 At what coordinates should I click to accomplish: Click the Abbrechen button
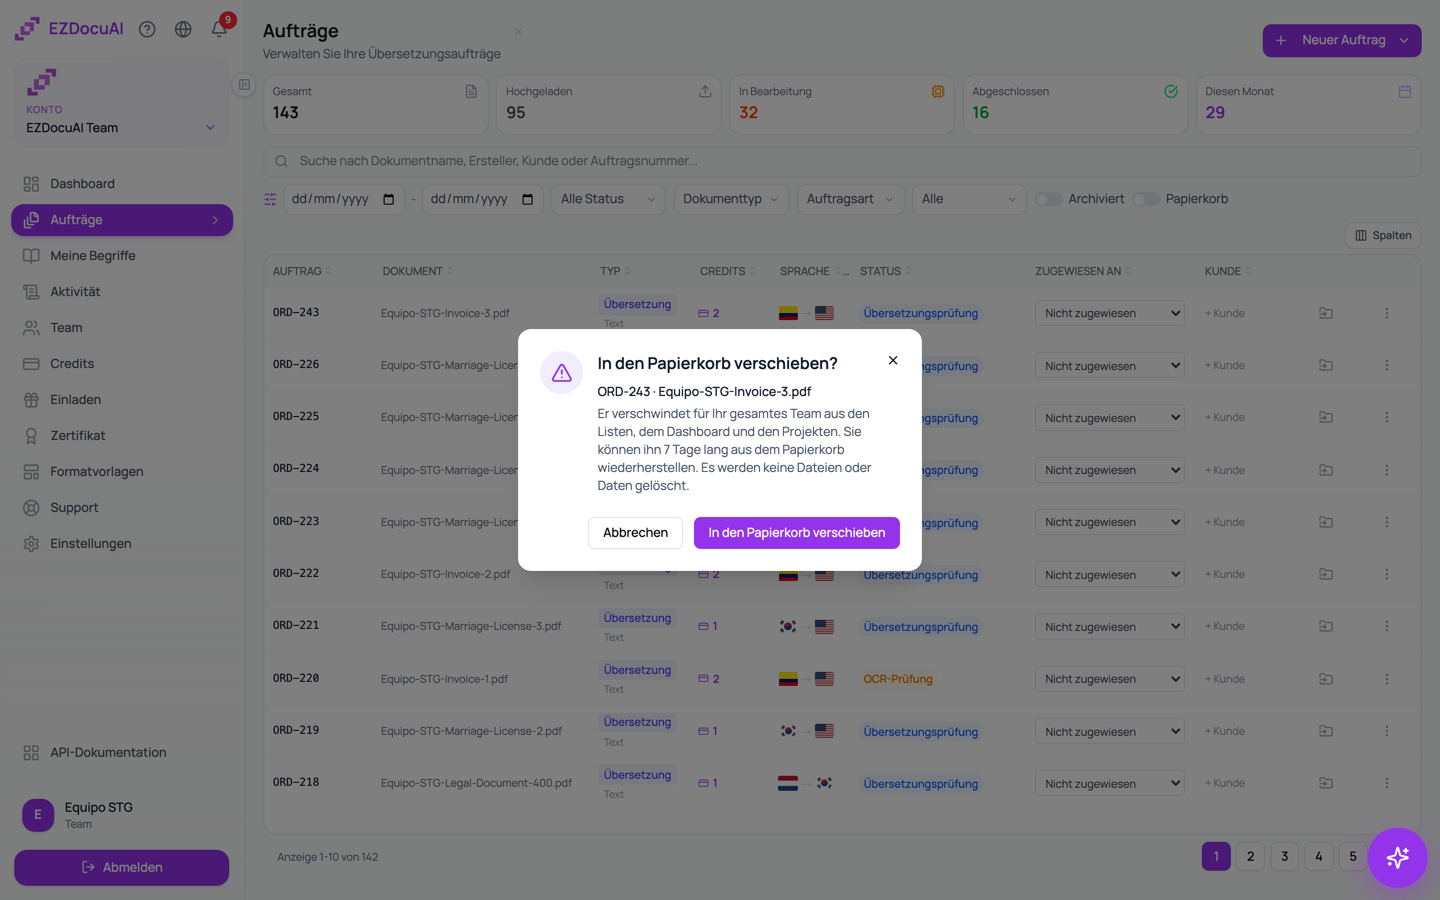[x=635, y=533]
